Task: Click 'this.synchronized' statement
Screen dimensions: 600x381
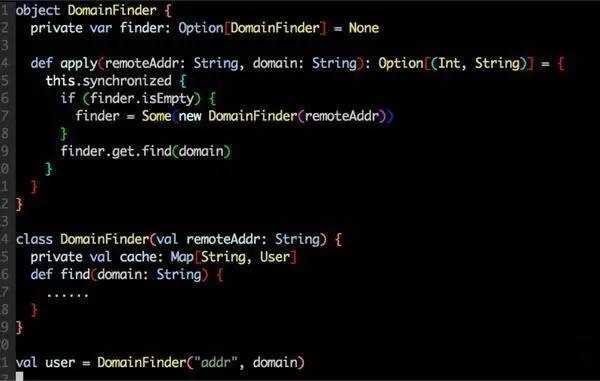Action: [x=108, y=81]
